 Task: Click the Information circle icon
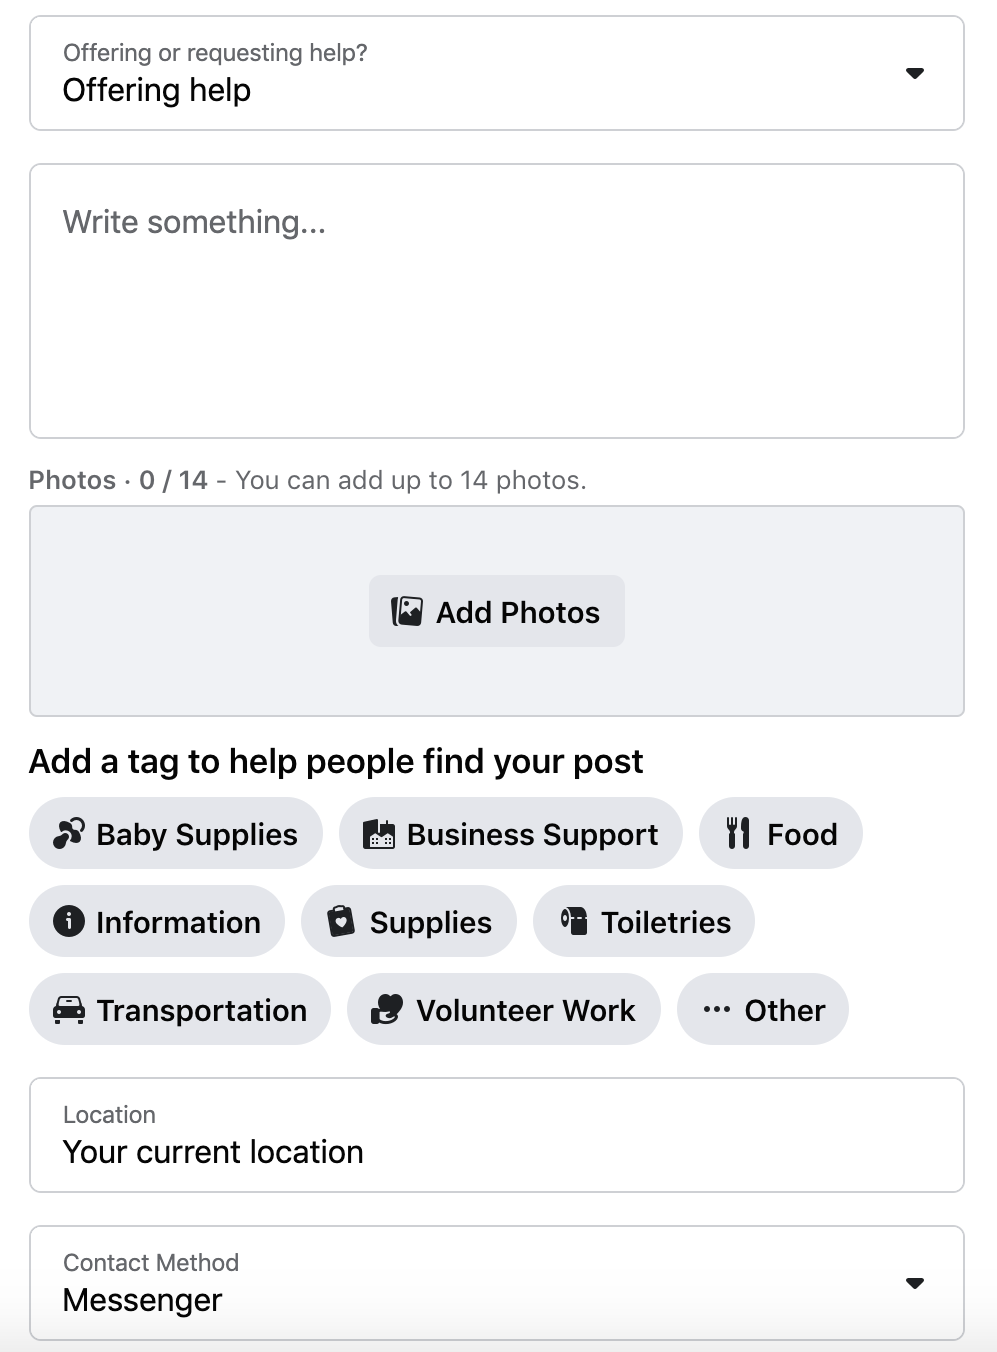68,921
